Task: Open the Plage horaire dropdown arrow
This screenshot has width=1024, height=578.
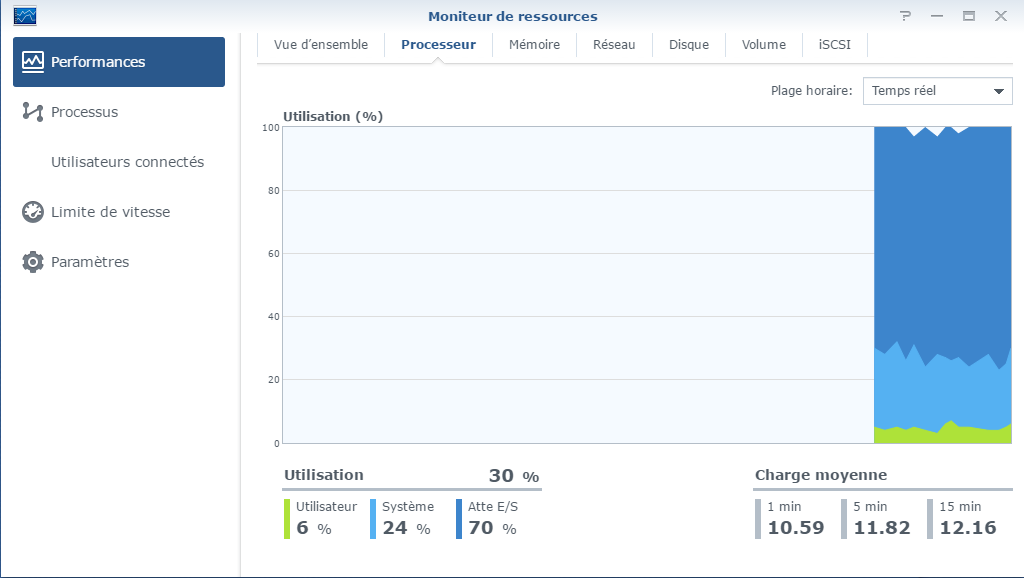Action: tap(998, 91)
